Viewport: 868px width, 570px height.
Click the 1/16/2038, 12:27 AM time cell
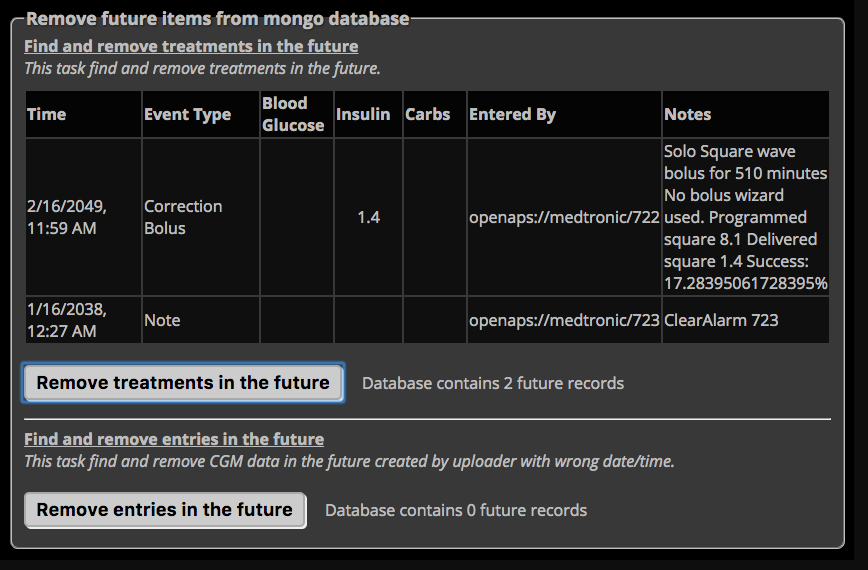84,320
